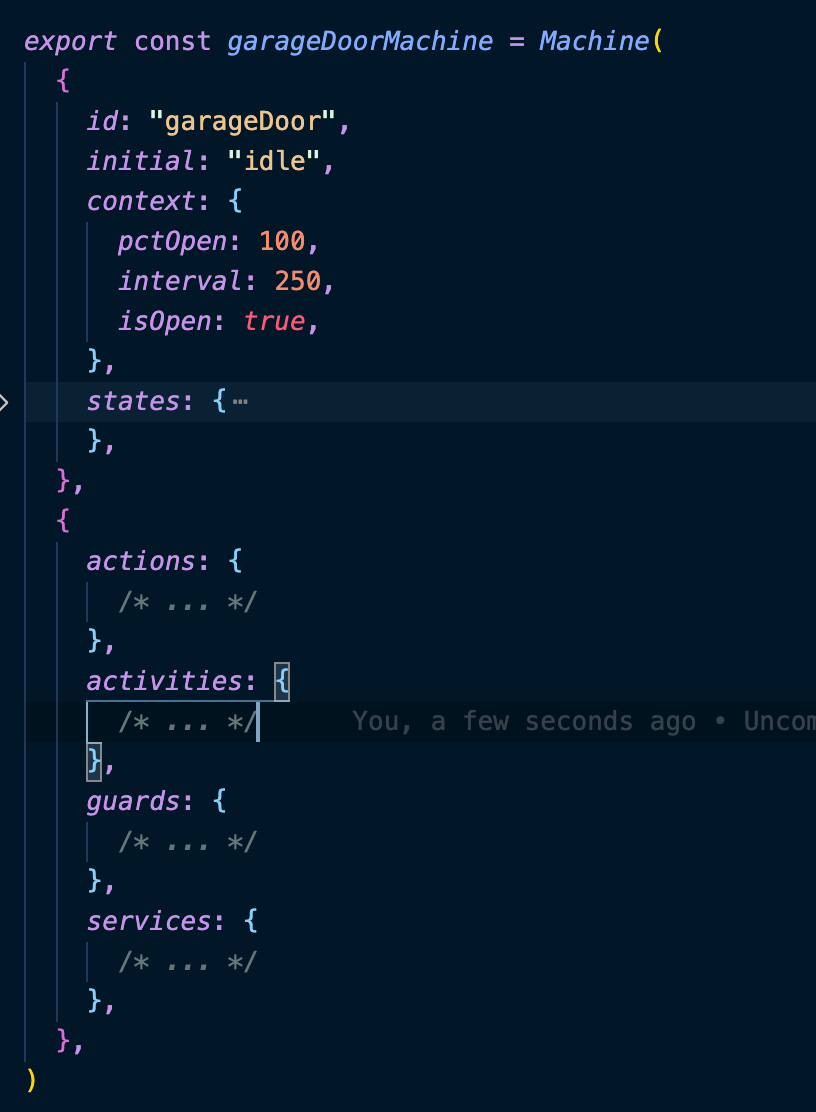Click the activities property key
Screen dimensions: 816x1112
point(164,682)
